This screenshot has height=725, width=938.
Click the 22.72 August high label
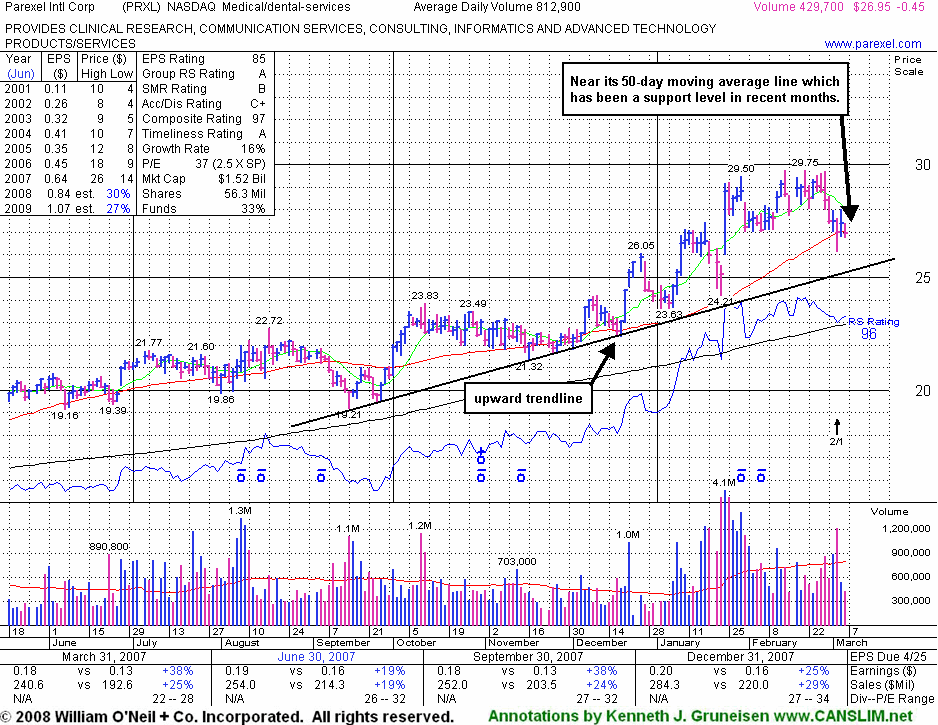[x=269, y=321]
